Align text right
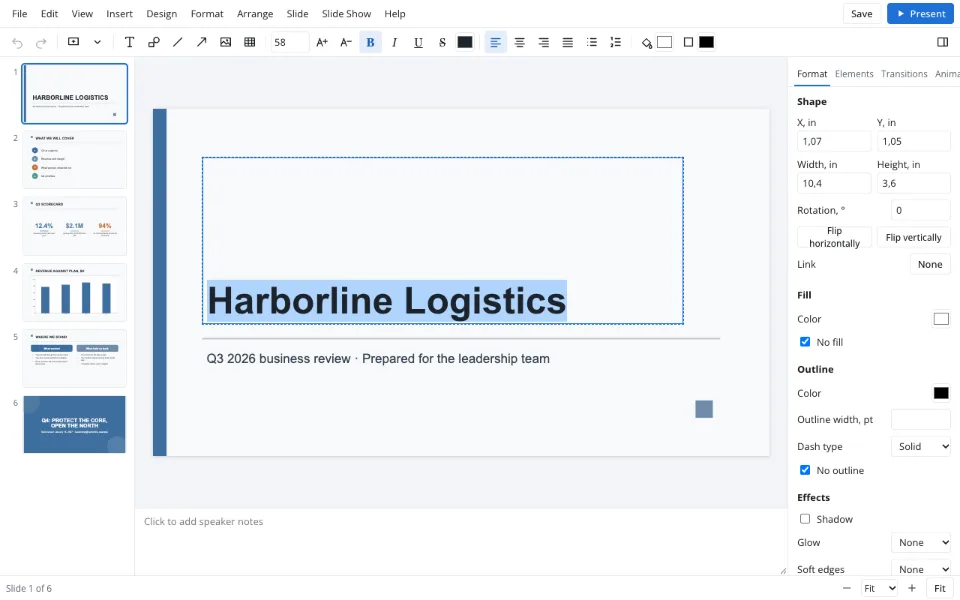Image resolution: width=960 pixels, height=600 pixels. pyautogui.click(x=543, y=42)
